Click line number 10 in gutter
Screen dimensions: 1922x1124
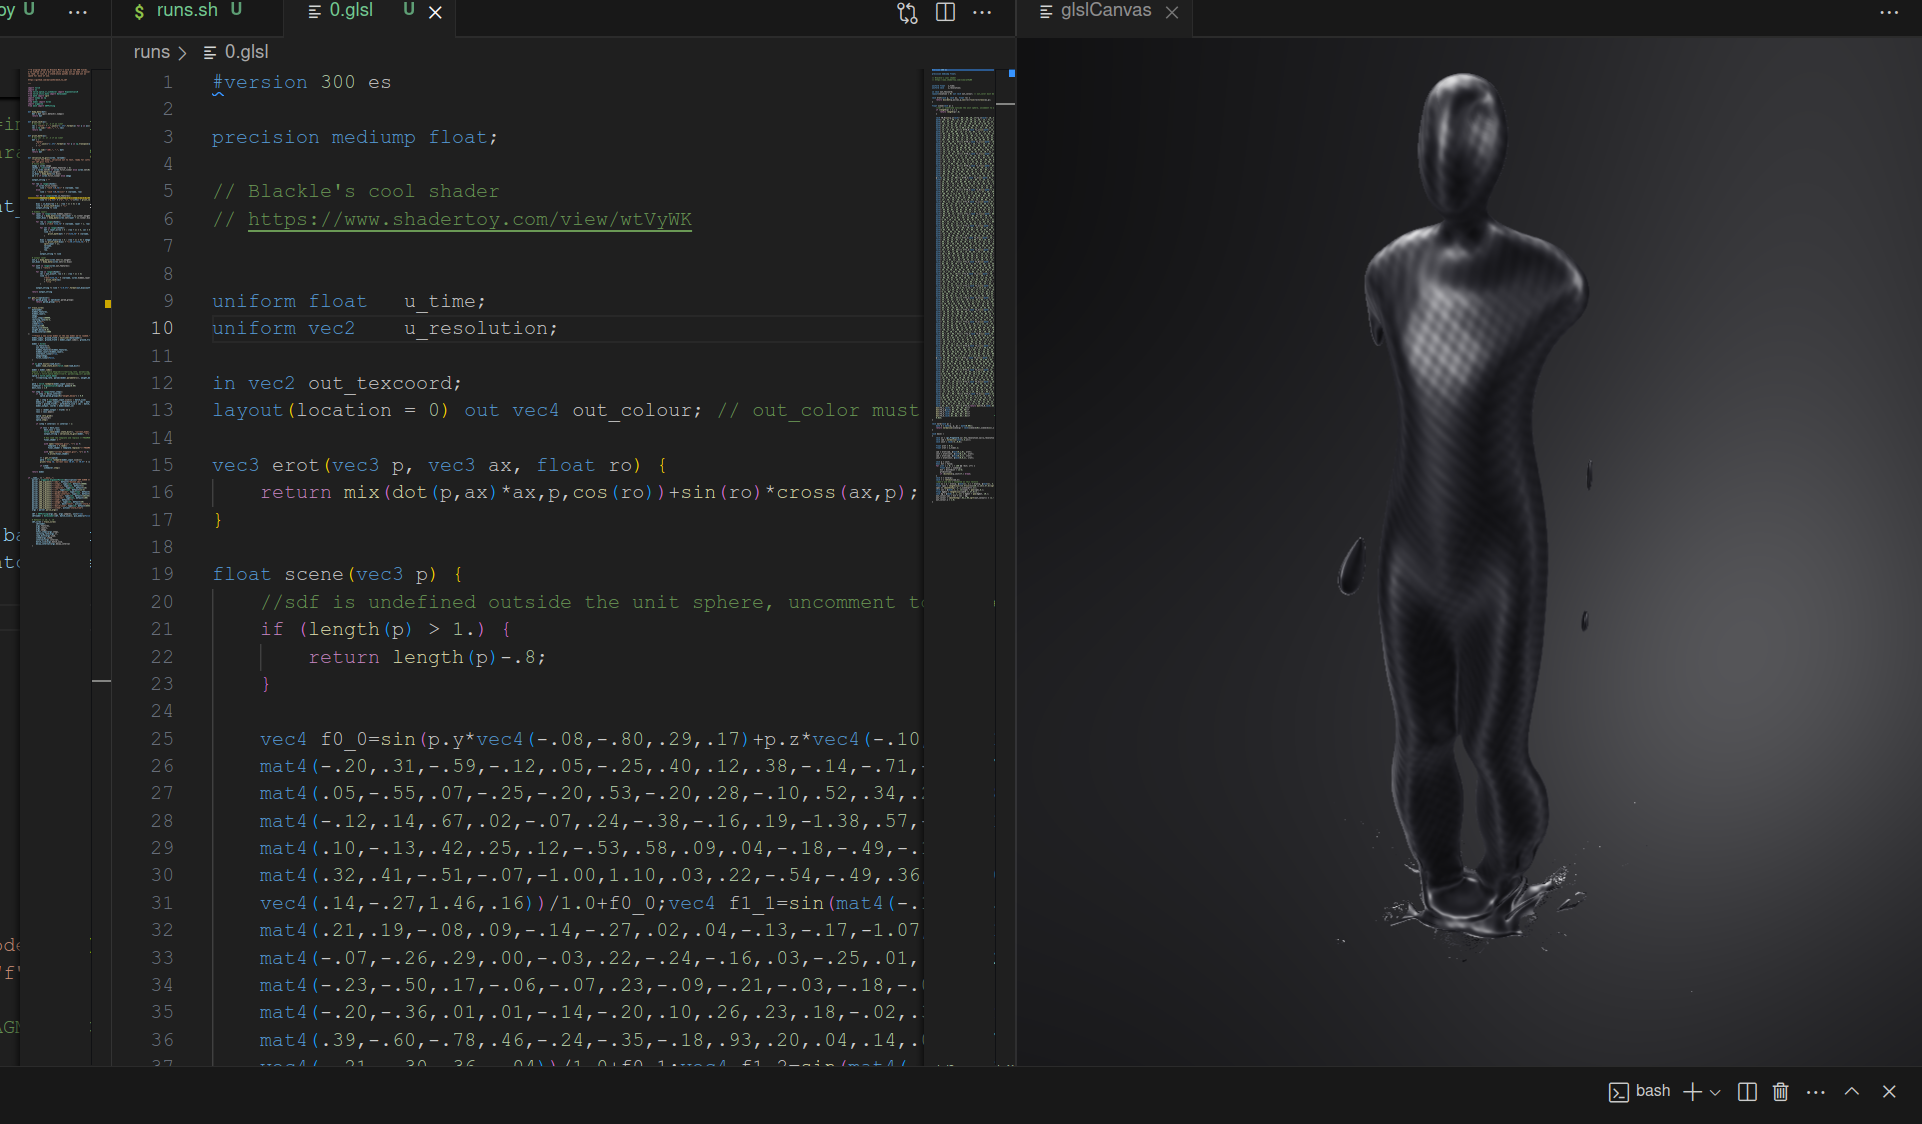click(x=162, y=328)
